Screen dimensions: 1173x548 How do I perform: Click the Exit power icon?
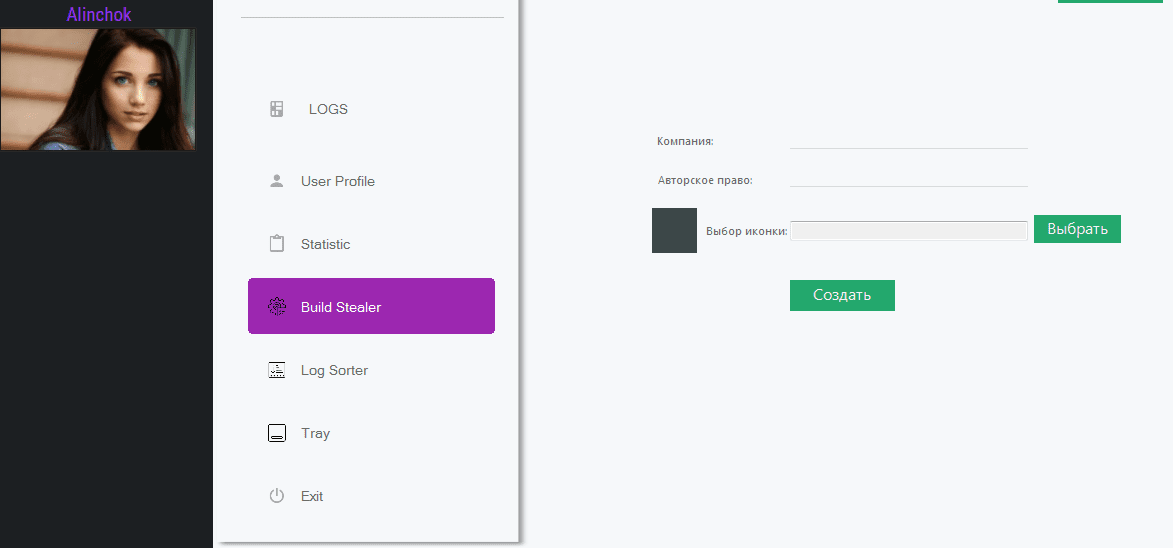click(277, 496)
